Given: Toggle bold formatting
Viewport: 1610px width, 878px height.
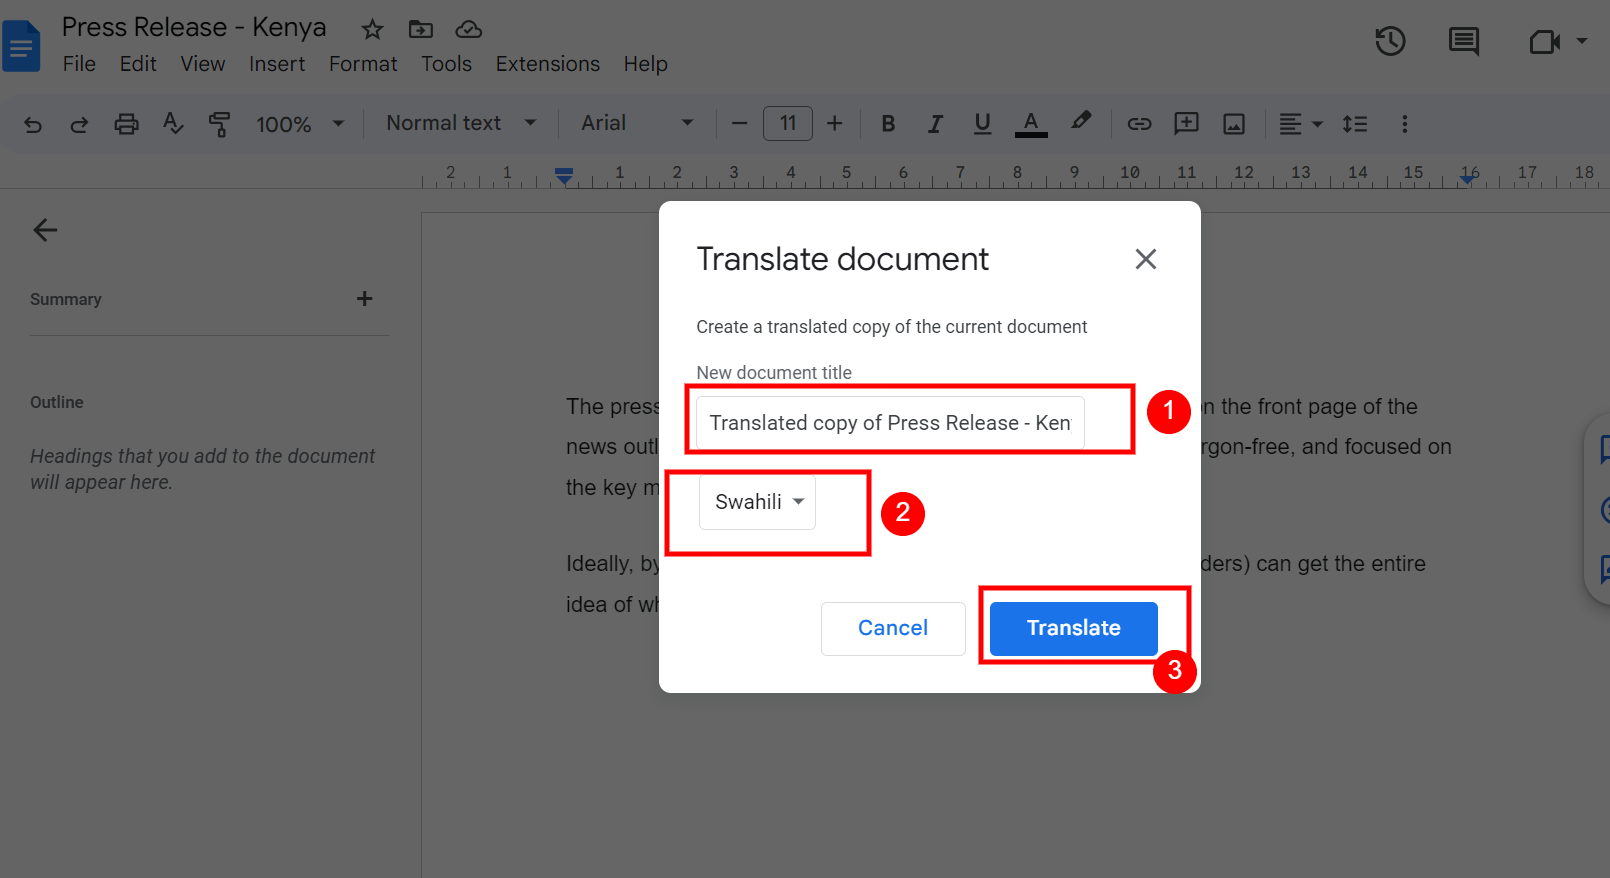Looking at the screenshot, I should coord(887,124).
